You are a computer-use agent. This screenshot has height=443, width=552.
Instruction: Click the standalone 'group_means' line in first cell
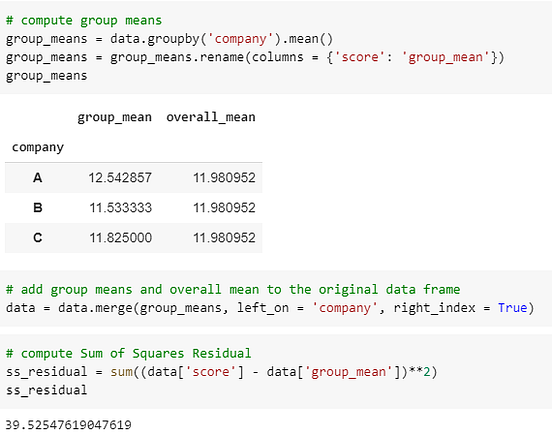(x=46, y=76)
